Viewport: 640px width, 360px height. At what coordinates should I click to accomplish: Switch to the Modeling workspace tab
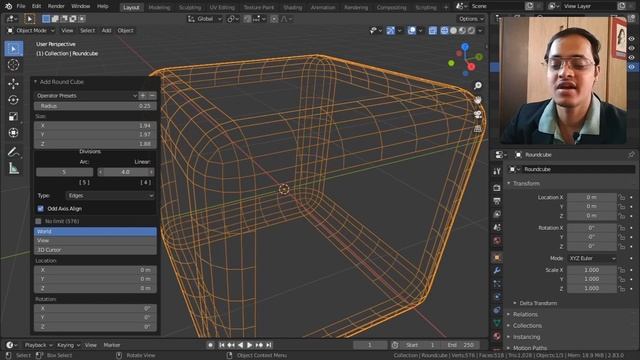tap(159, 7)
